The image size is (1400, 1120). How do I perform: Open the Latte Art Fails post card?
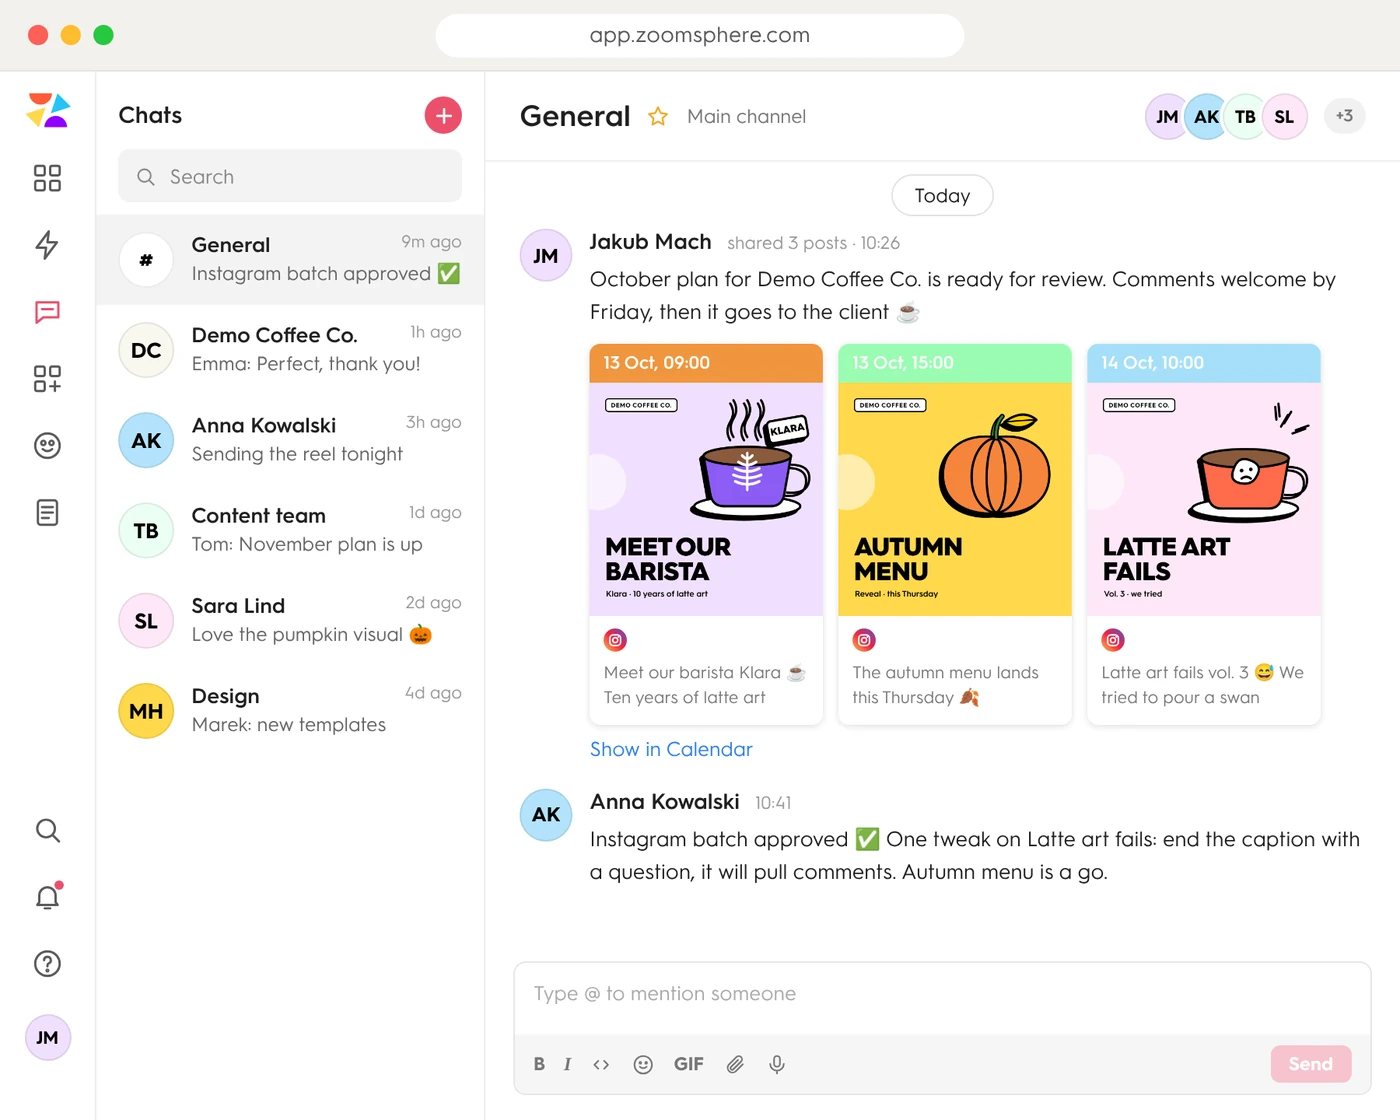[1204, 534]
